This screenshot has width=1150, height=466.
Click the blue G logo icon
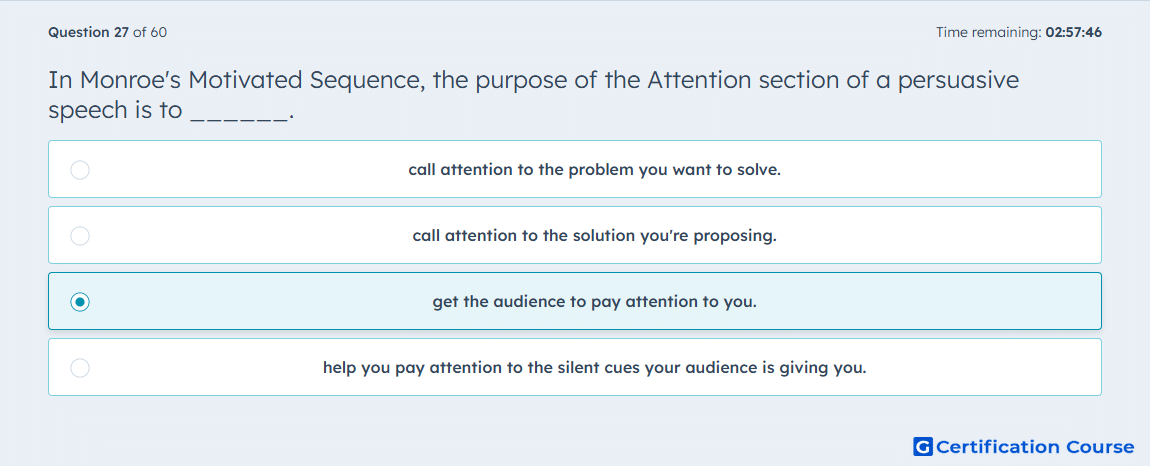pos(923,446)
